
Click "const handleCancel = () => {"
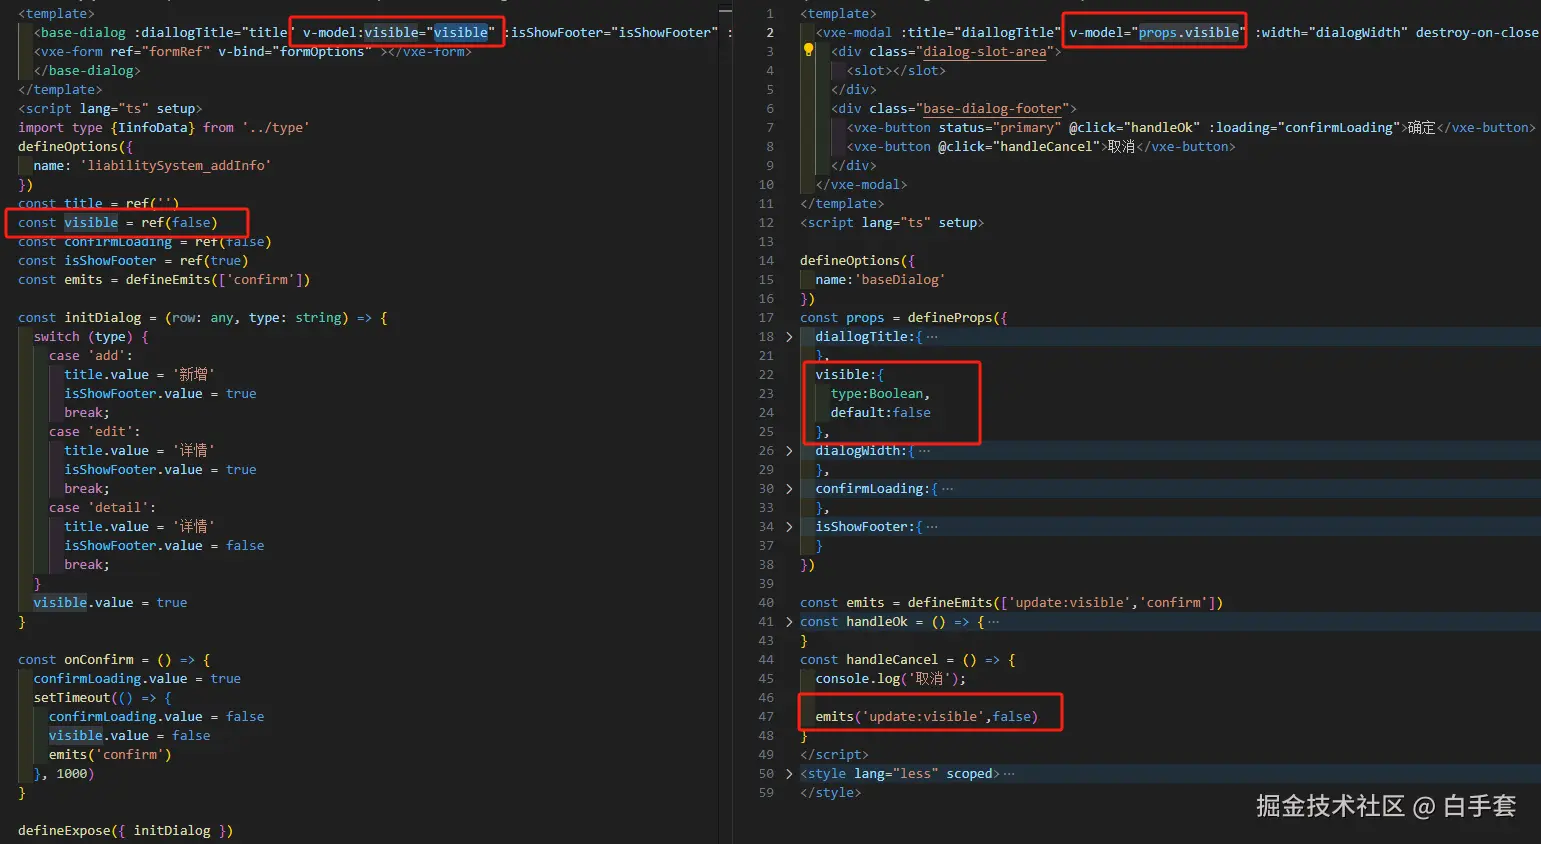908,660
